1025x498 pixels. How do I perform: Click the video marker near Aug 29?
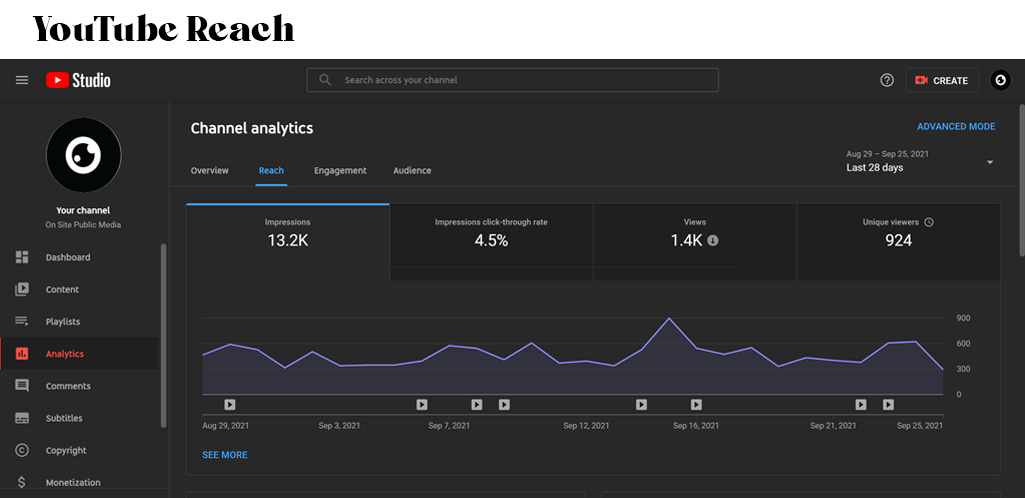click(229, 405)
